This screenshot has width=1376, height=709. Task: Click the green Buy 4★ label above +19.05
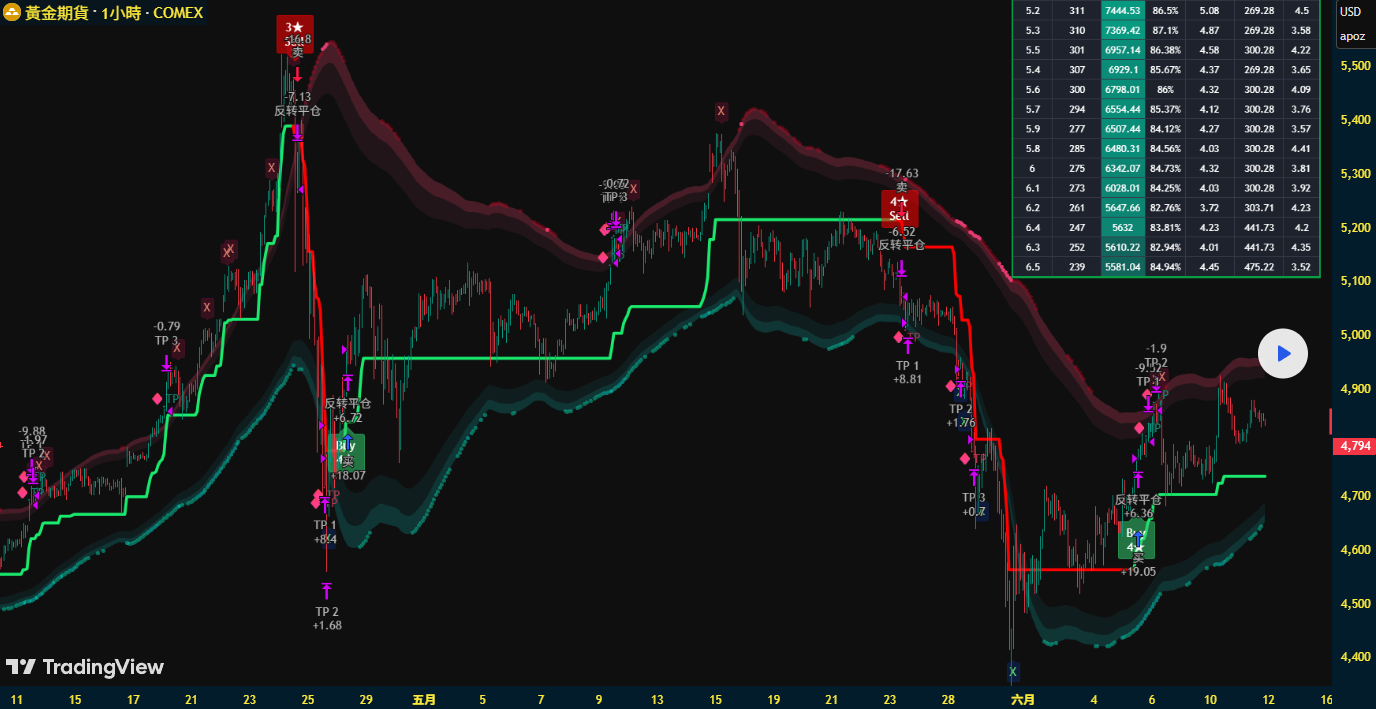pos(1136,540)
